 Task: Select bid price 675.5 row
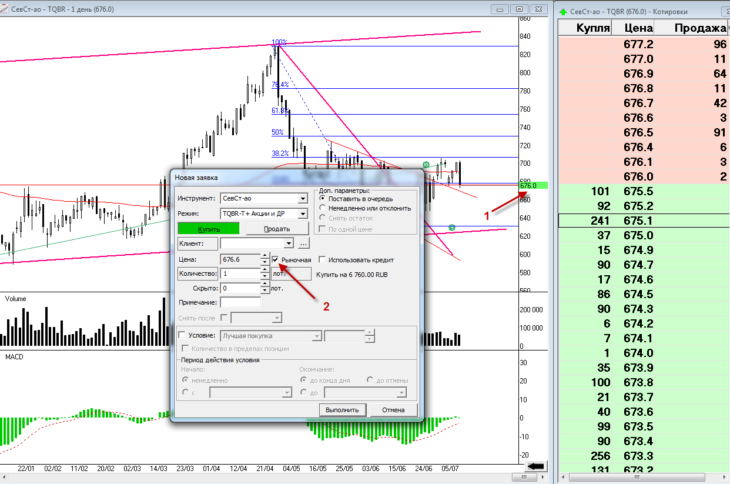pyautogui.click(x=643, y=191)
